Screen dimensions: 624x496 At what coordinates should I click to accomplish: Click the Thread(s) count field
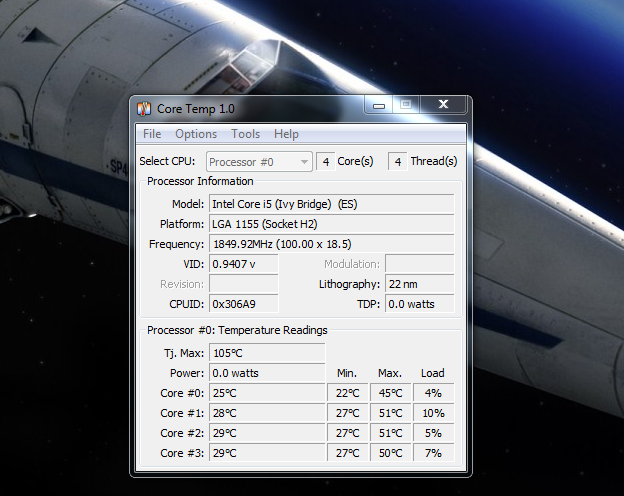pyautogui.click(x=397, y=162)
